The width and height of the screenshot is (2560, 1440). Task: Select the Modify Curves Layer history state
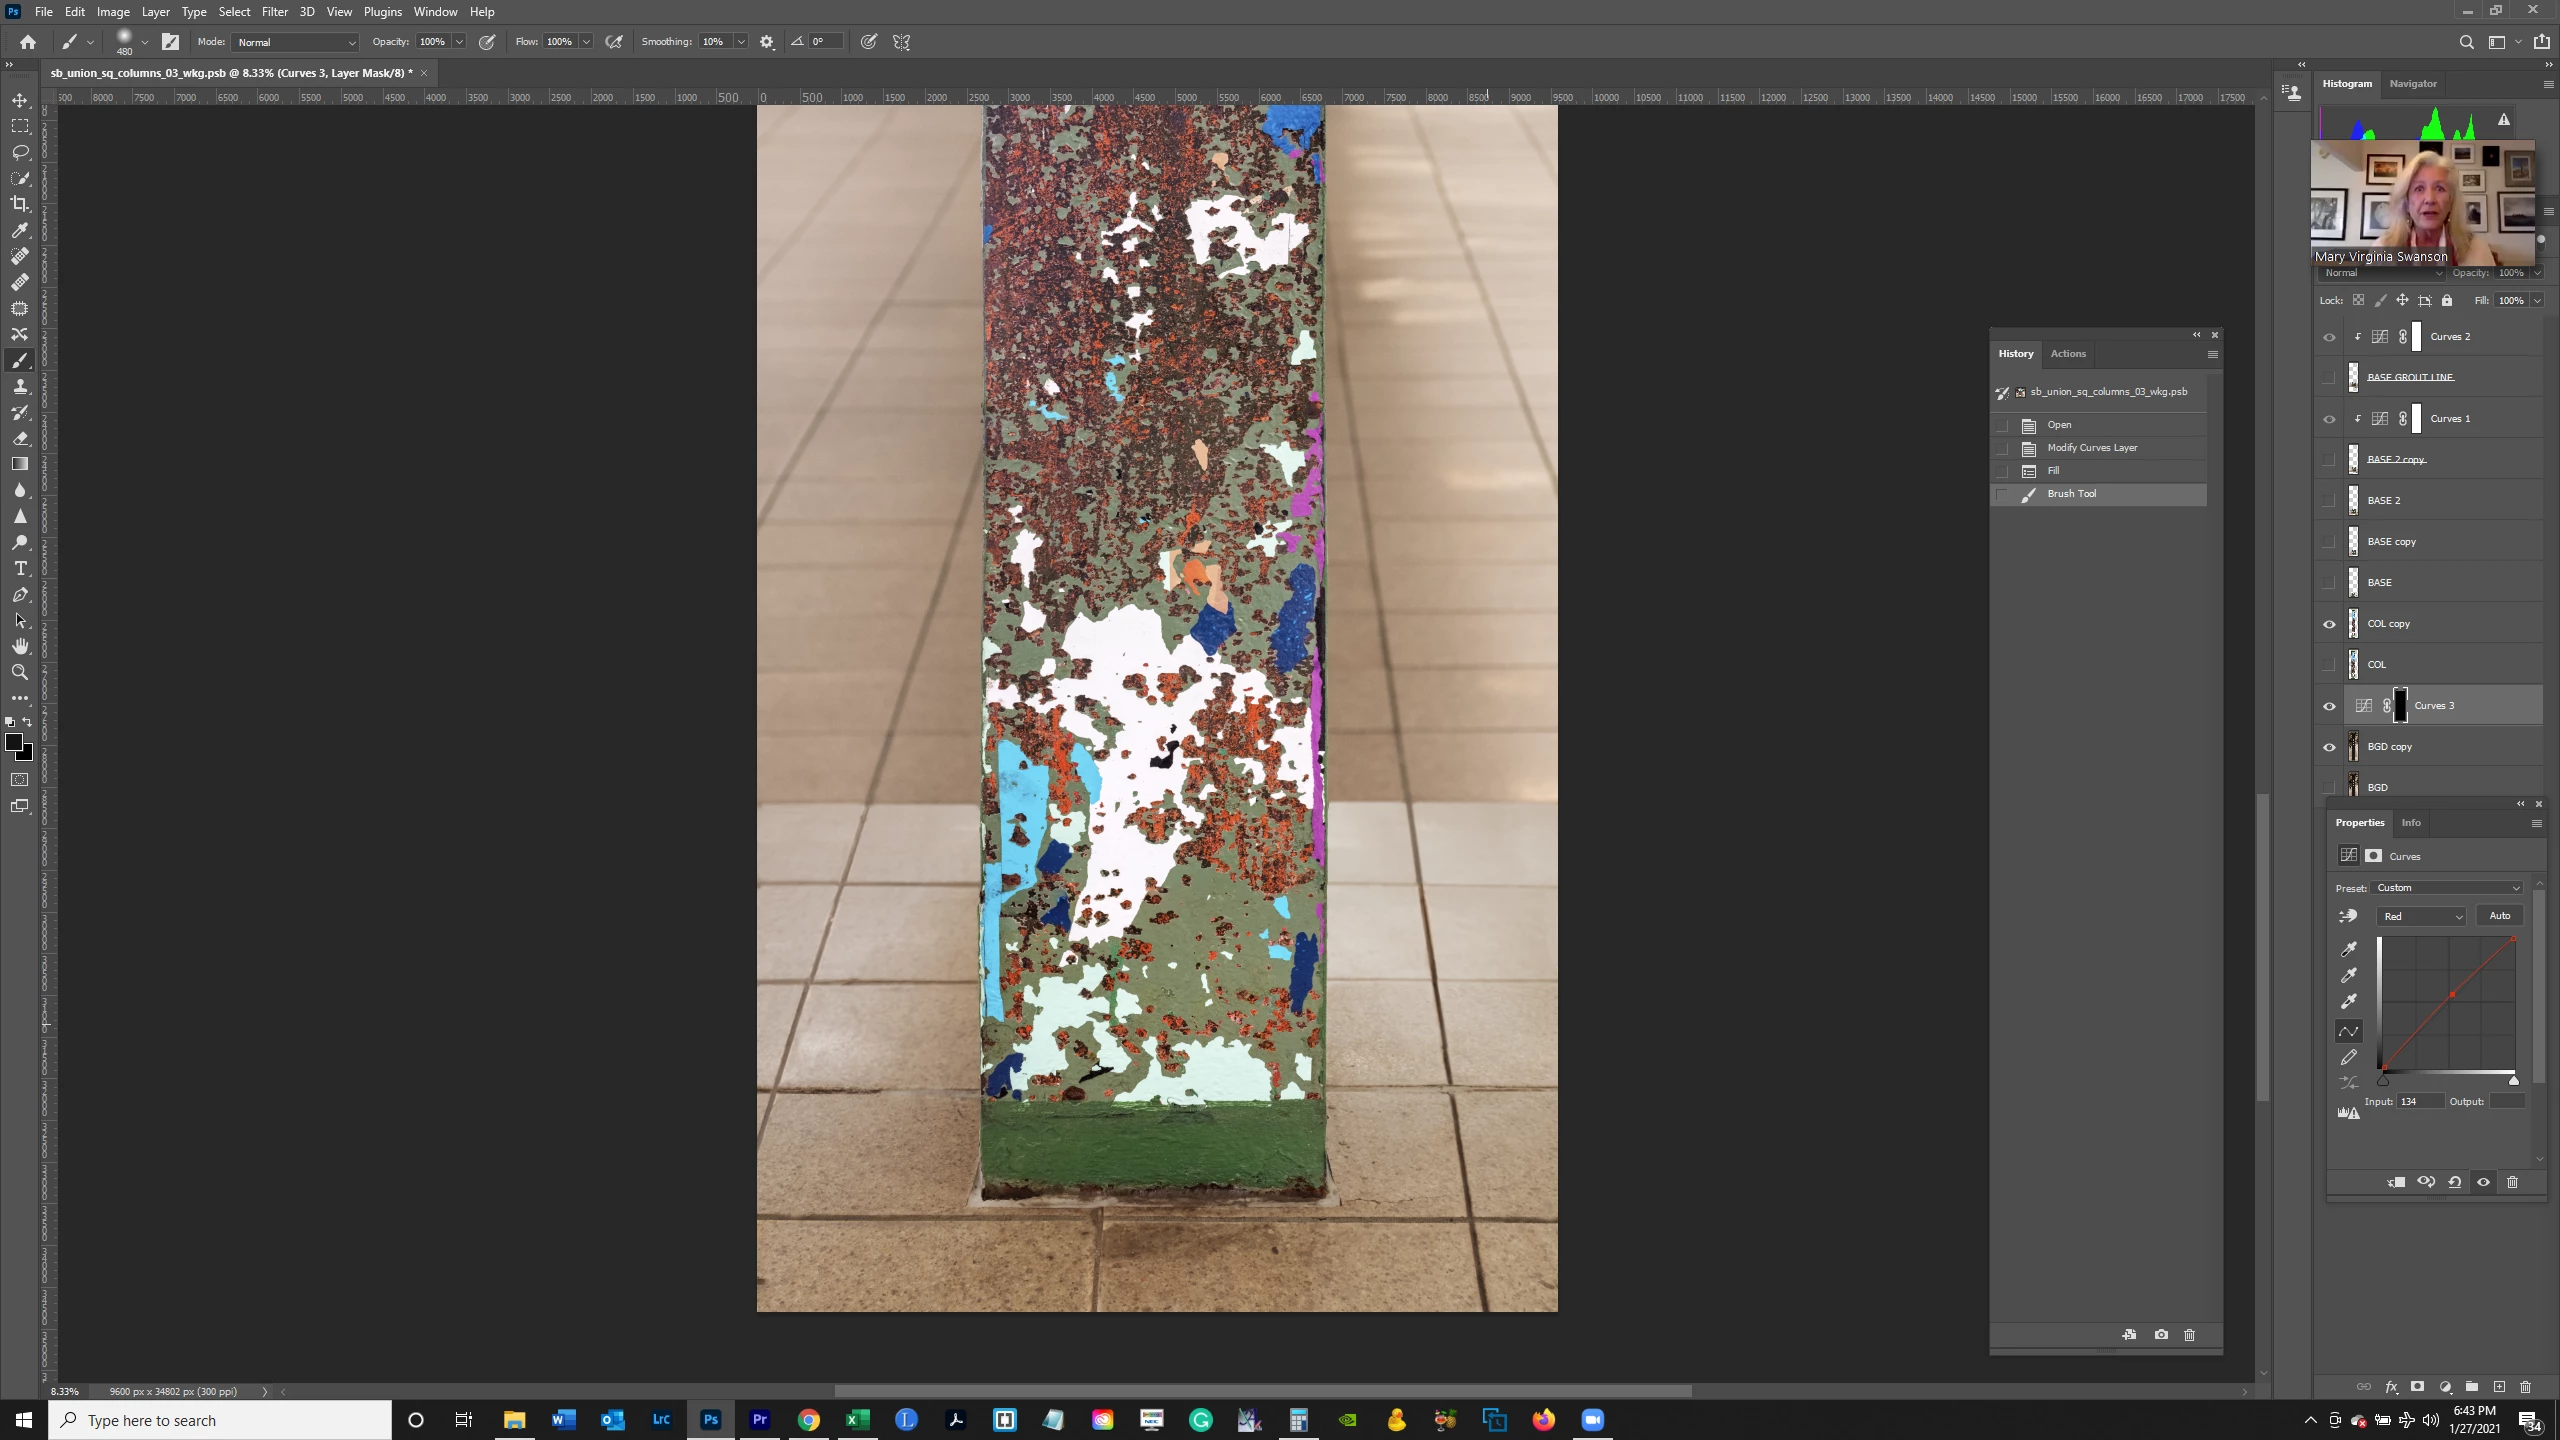point(2092,448)
